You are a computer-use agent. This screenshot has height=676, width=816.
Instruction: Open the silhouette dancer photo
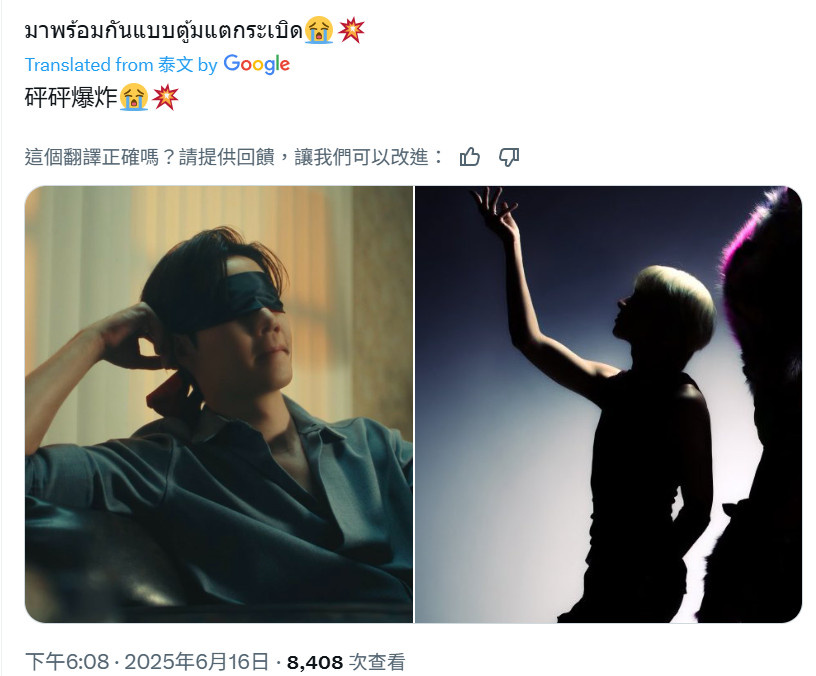[608, 404]
